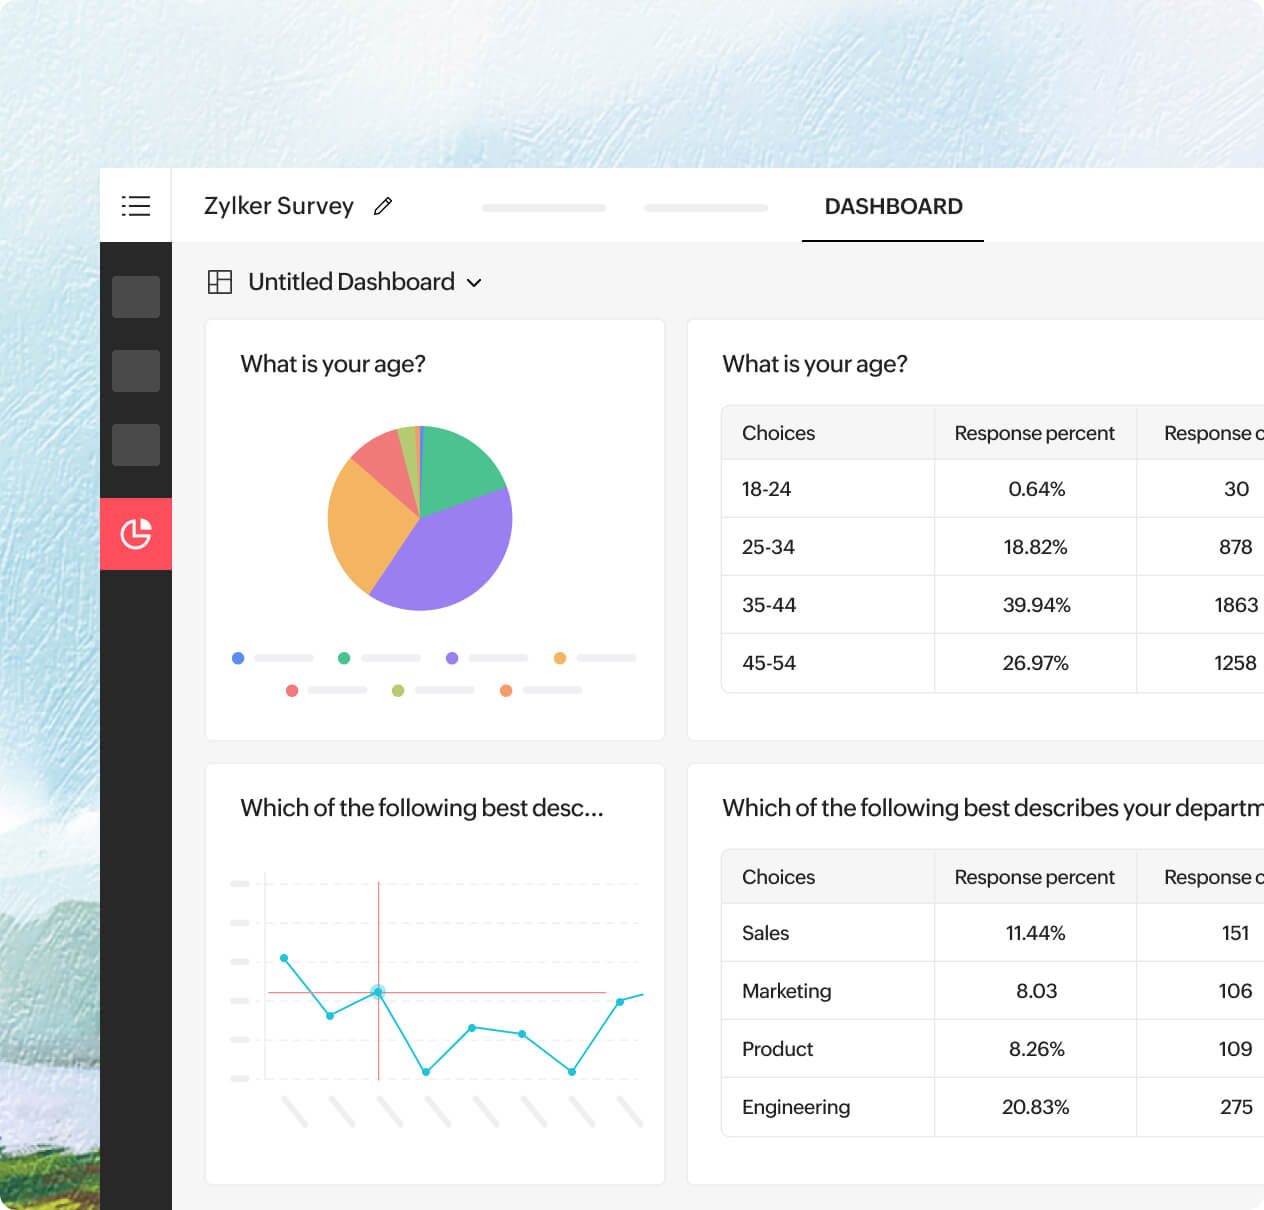Switch to the DASHBOARD tab
This screenshot has width=1264, height=1210.
(892, 207)
